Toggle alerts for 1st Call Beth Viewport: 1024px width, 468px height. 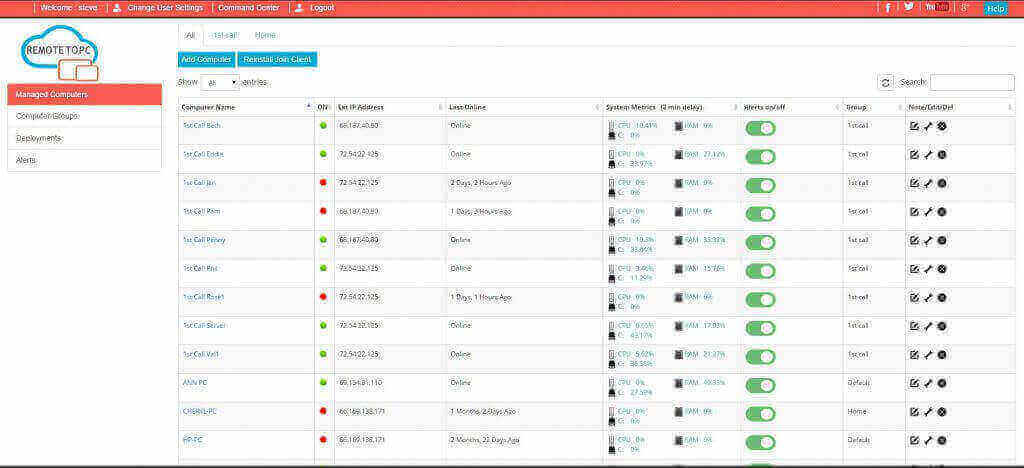[x=760, y=128]
